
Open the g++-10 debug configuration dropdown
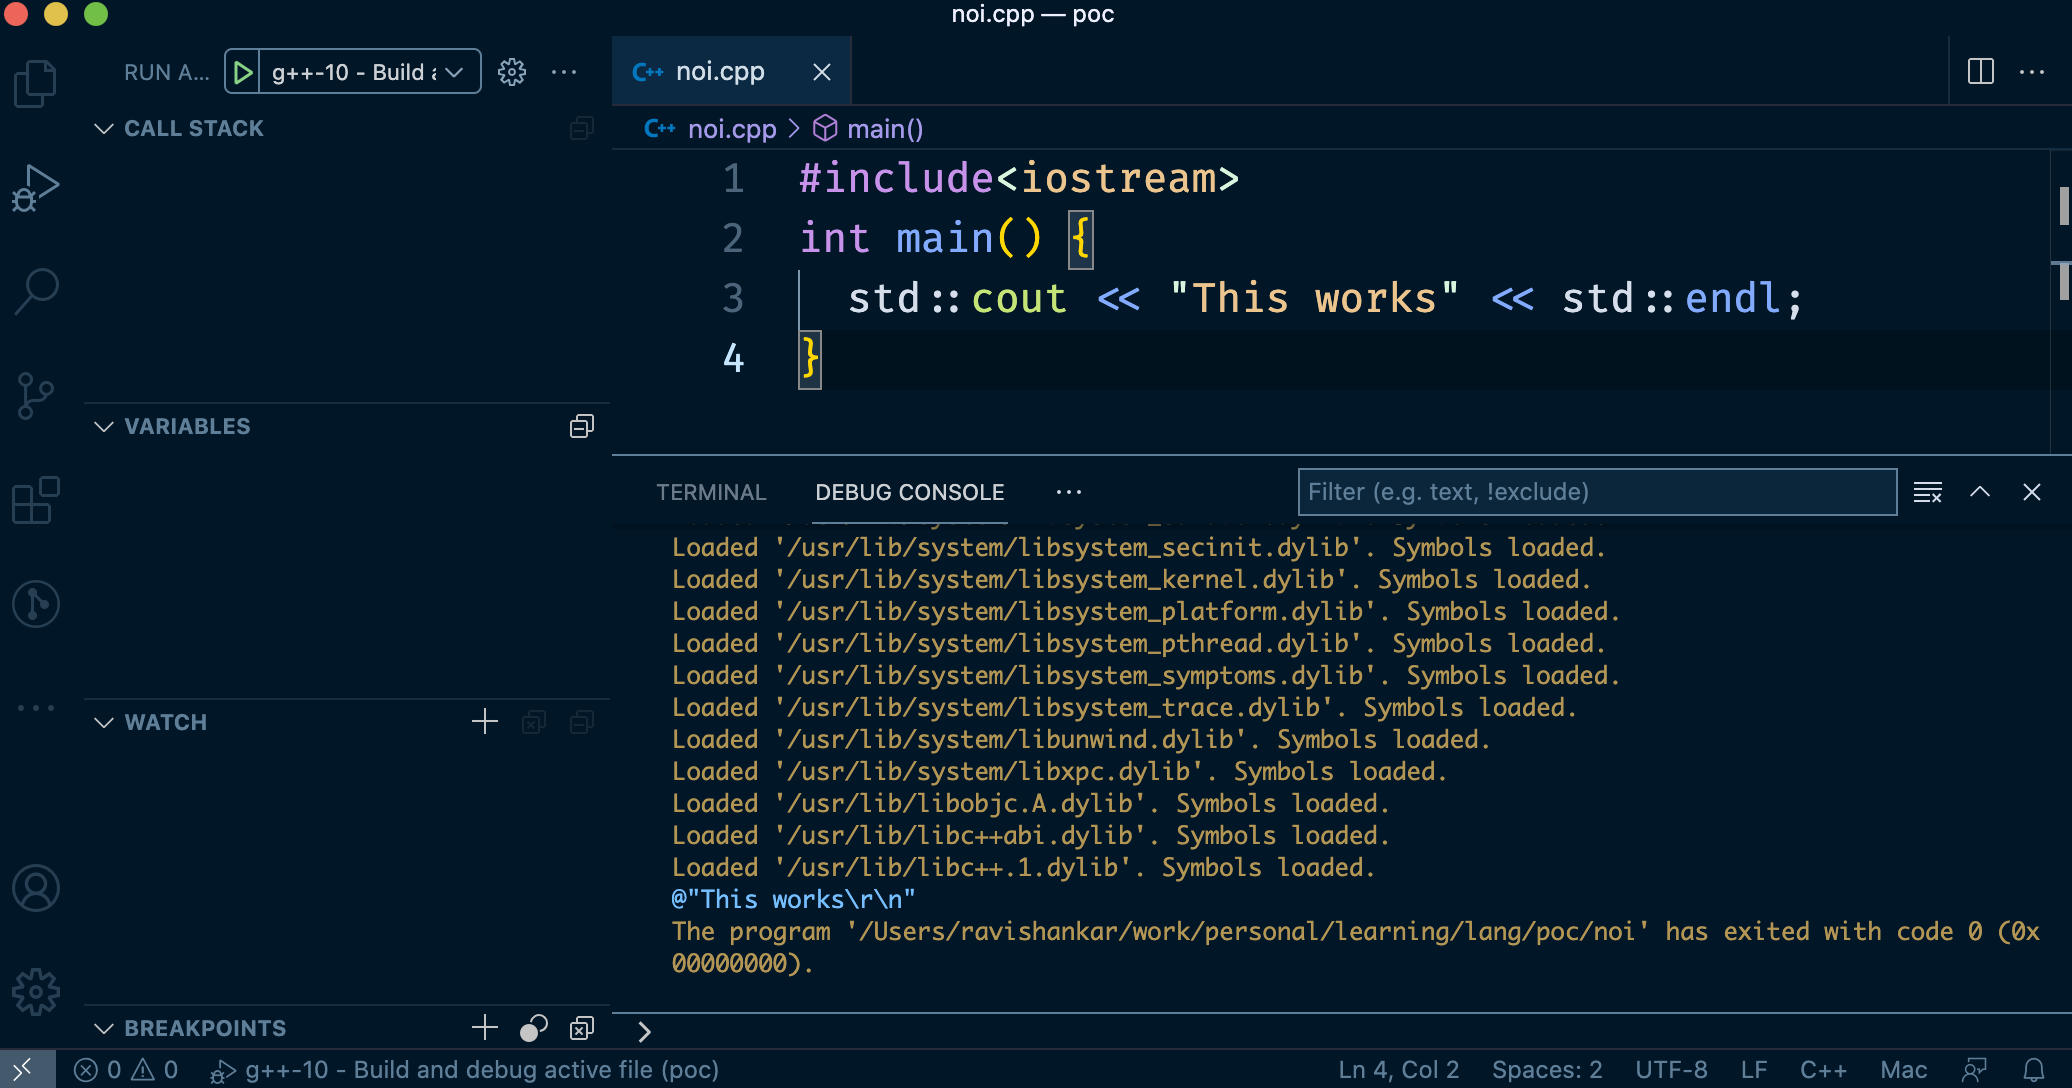(368, 72)
